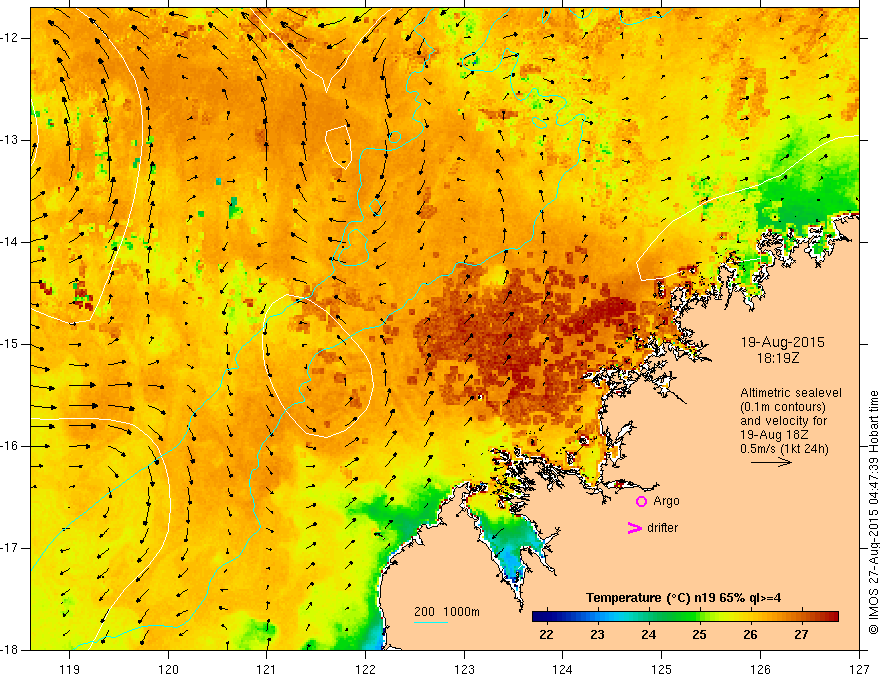Image resolution: width=880 pixels, height=680 pixels.
Task: Click the date text 19-Aug-2015
Action: click(x=782, y=342)
